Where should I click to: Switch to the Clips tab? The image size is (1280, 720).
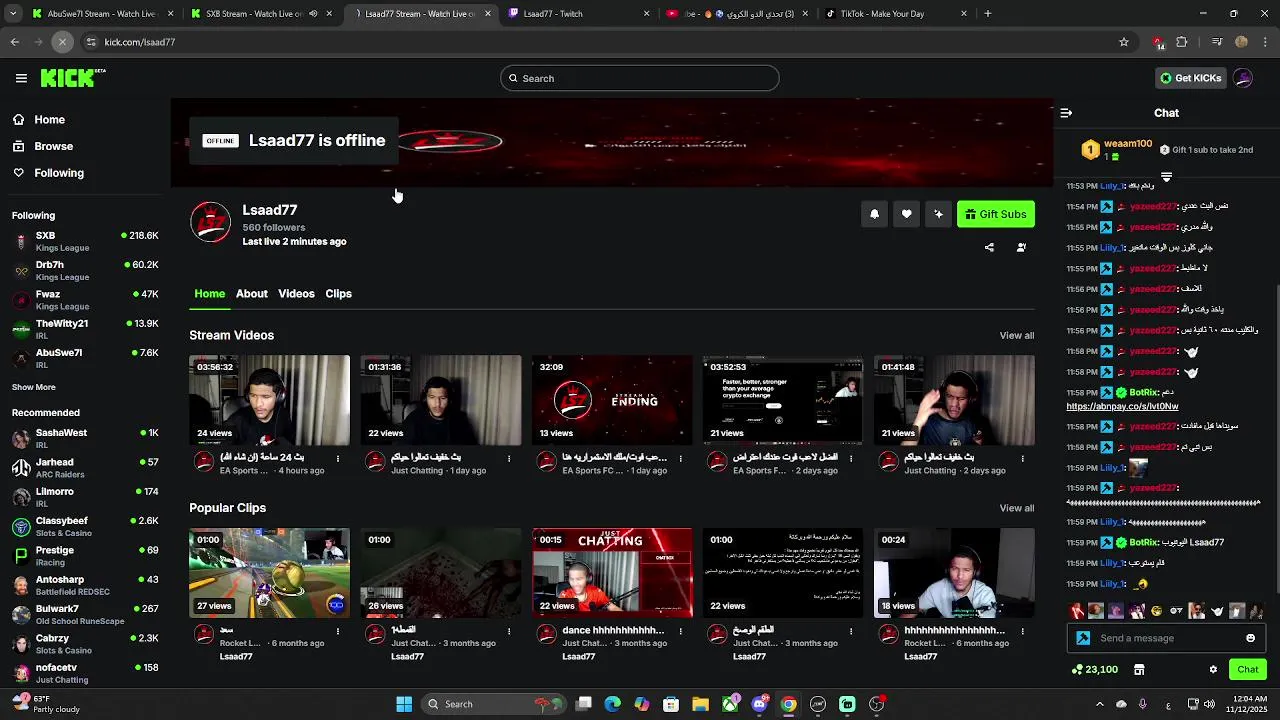338,294
